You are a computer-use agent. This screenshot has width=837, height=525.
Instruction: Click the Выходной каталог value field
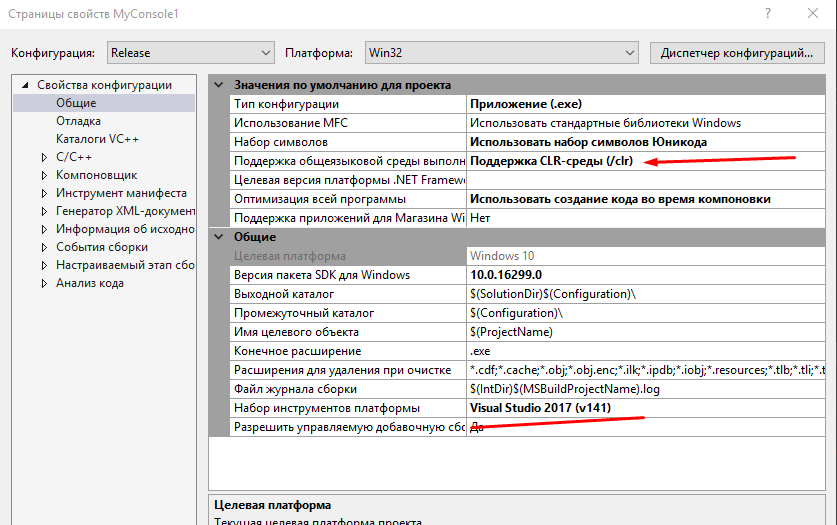pos(552,294)
